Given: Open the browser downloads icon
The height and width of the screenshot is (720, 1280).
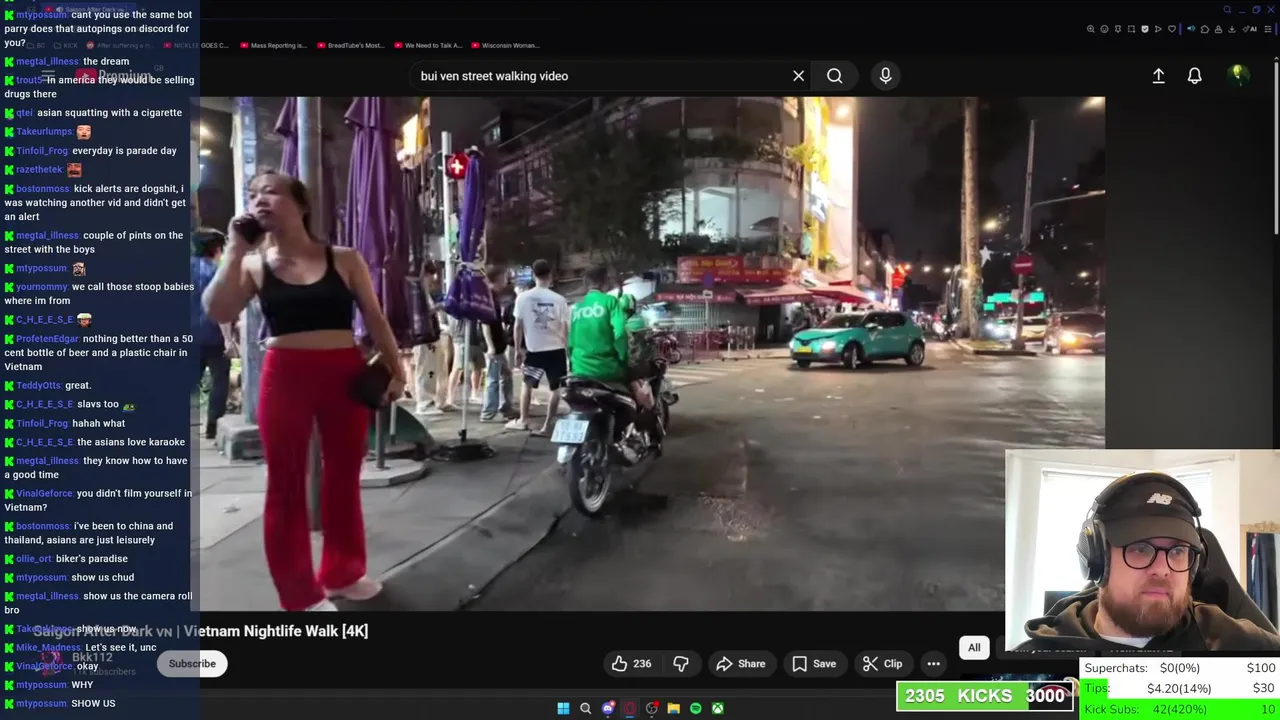Looking at the screenshot, I should (1231, 29).
